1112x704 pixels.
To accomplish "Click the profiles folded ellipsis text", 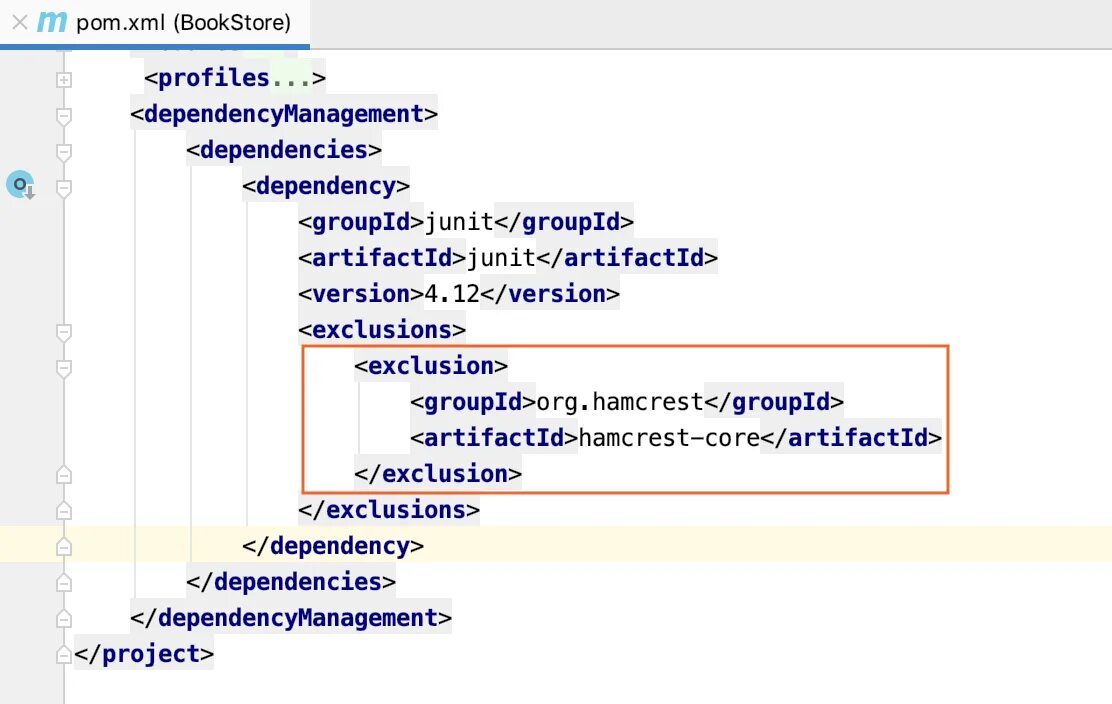I will [291, 78].
